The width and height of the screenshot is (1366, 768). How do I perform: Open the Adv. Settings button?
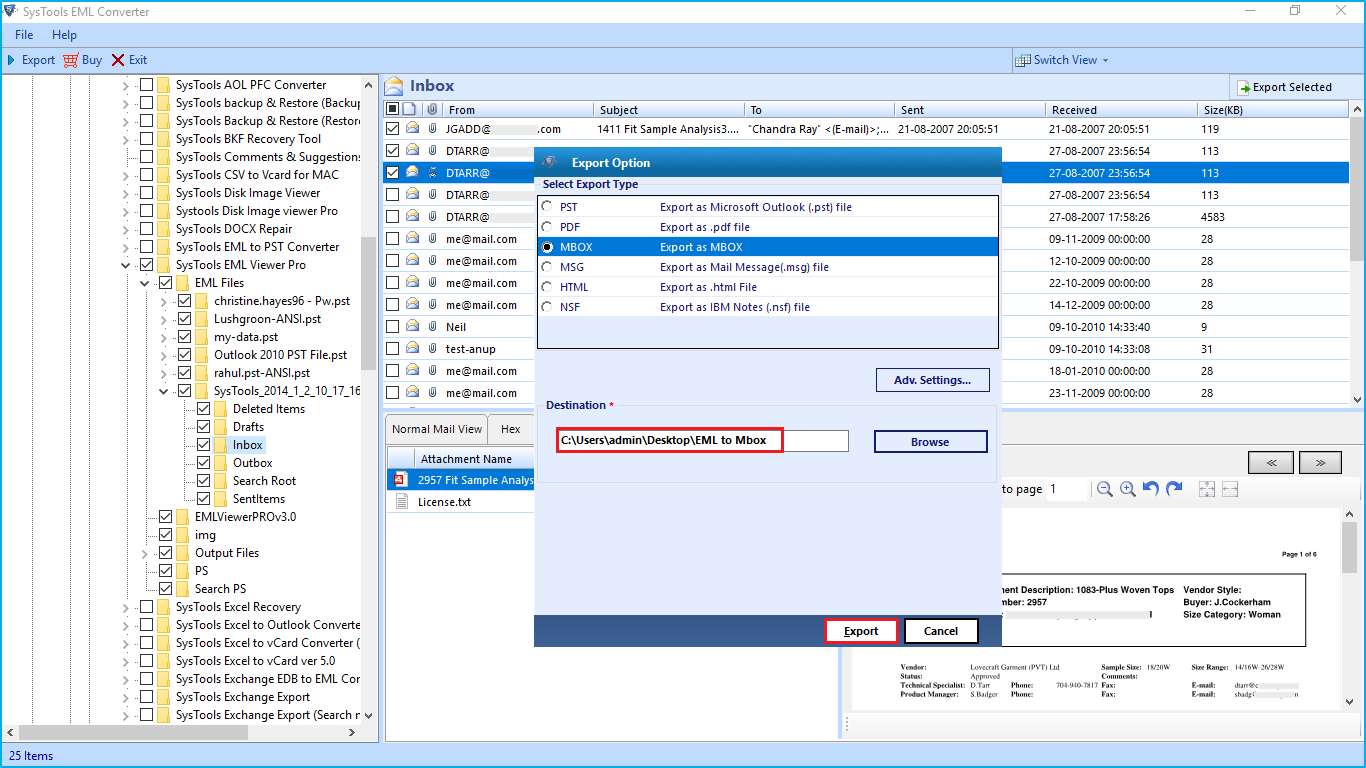coord(933,380)
